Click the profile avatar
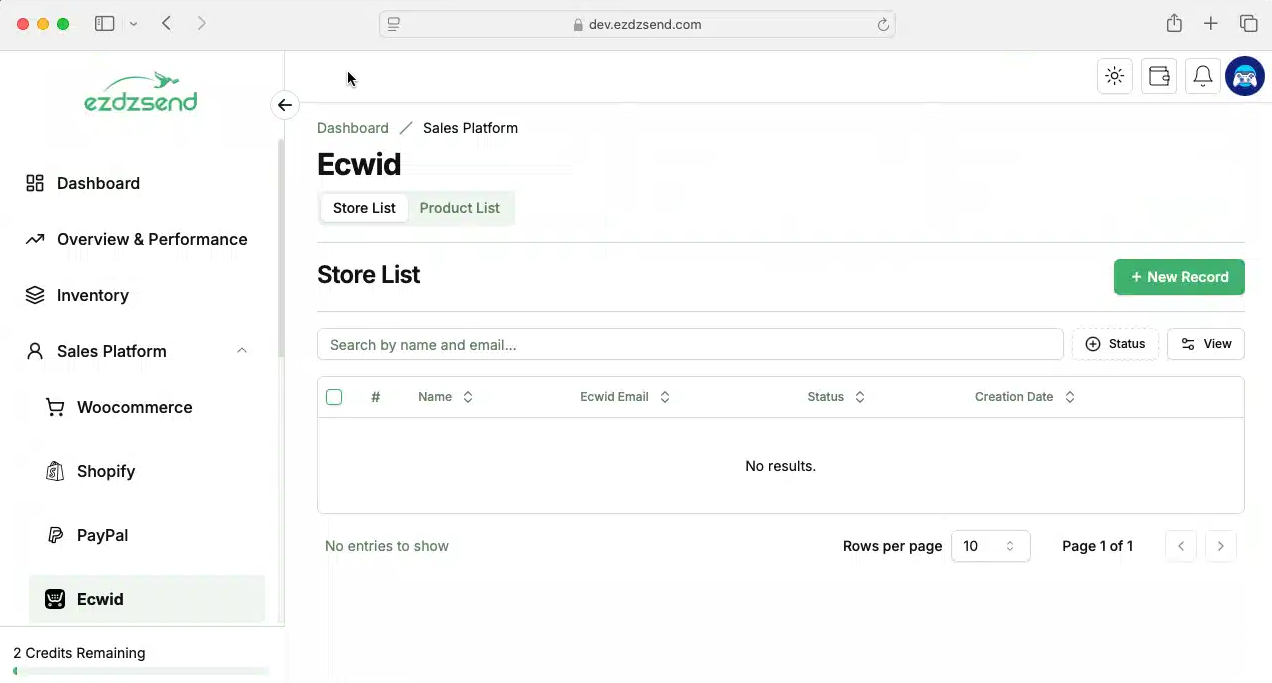 click(1244, 75)
